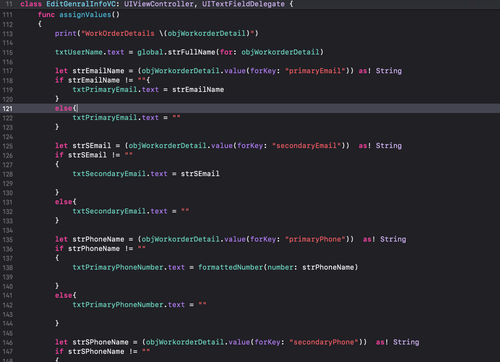Click UITextFieldDelegate in the class declaration
The width and height of the screenshot is (500, 362).
click(243, 4)
